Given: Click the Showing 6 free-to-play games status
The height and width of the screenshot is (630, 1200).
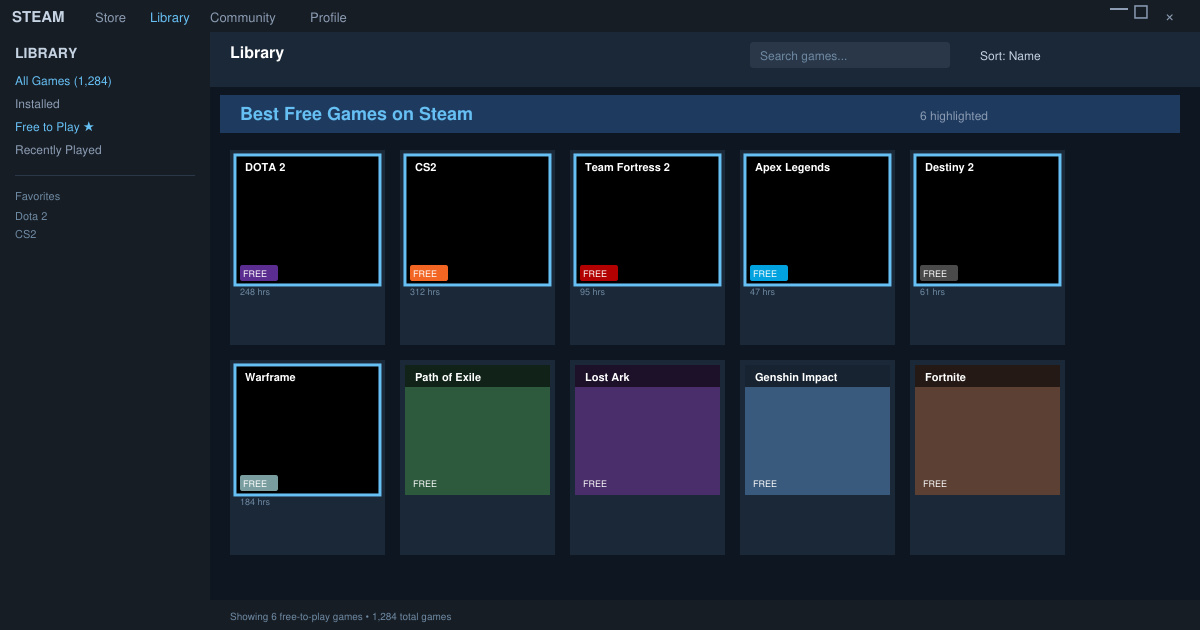Looking at the screenshot, I should click(340, 617).
